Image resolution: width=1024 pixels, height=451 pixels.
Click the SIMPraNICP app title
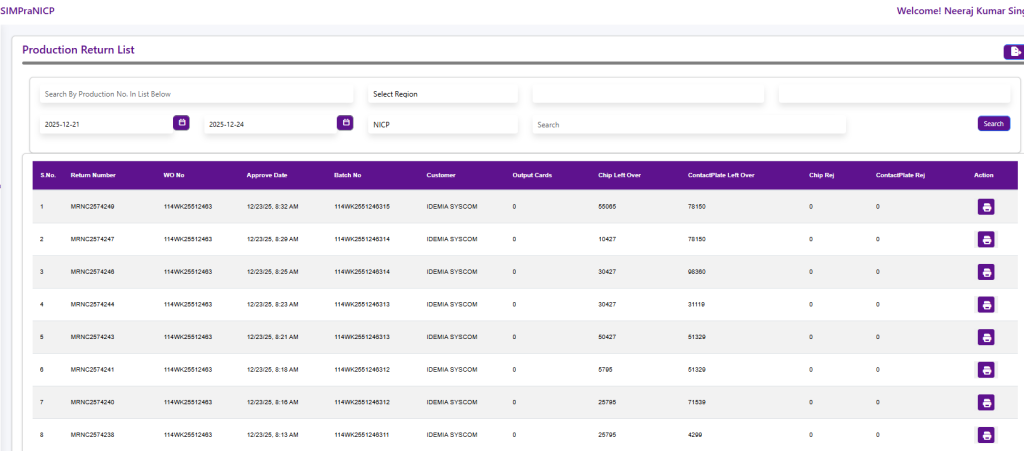pos(27,11)
